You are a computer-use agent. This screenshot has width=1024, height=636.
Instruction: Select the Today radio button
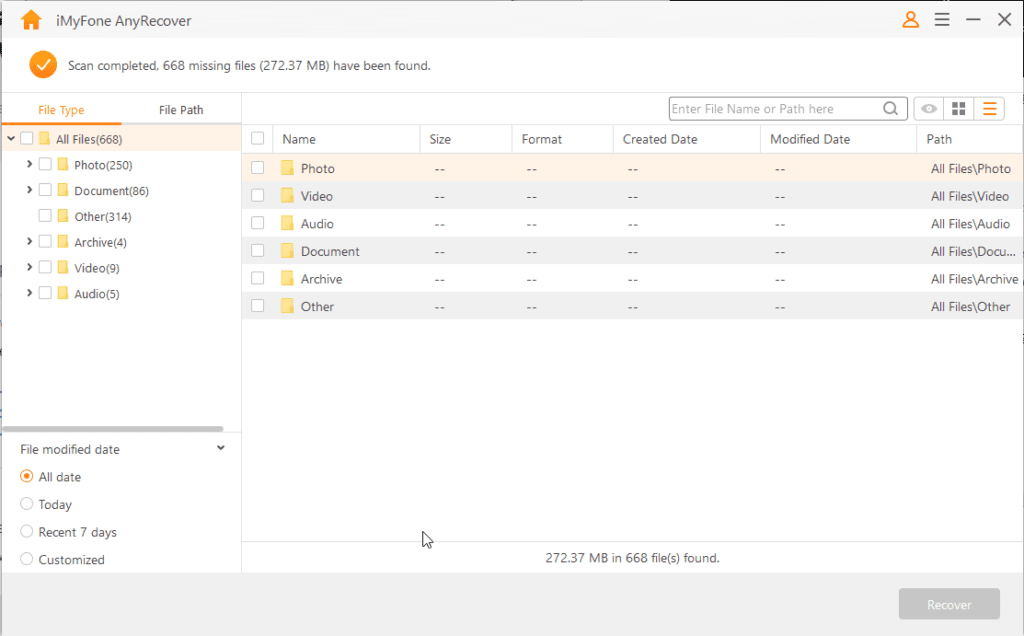tap(26, 503)
